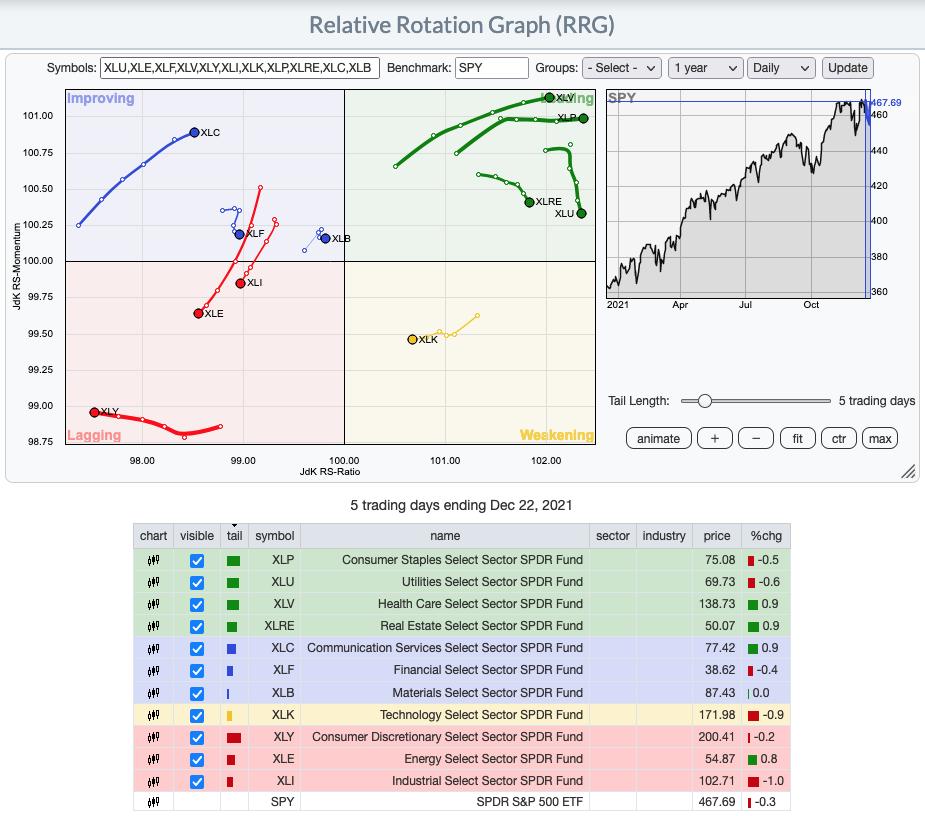This screenshot has height=816, width=925.
Task: Sort table by price column header
Action: [x=717, y=536]
